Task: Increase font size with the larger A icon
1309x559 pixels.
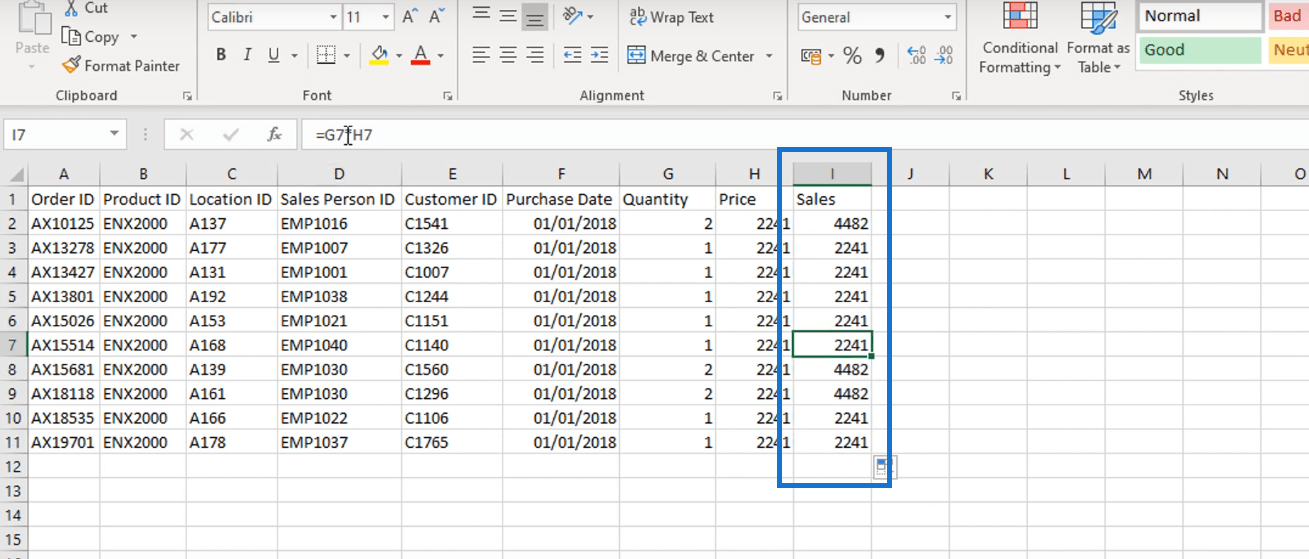Action: 410,17
